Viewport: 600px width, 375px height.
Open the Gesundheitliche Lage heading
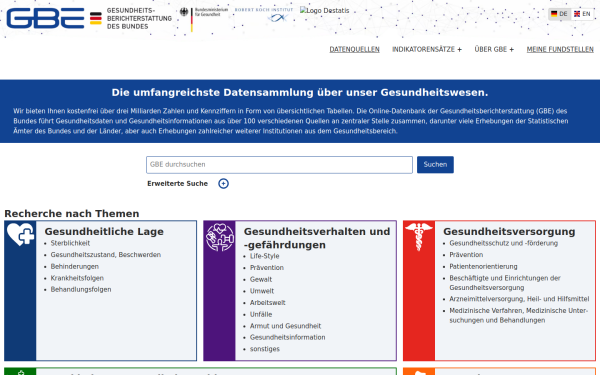tap(104, 232)
